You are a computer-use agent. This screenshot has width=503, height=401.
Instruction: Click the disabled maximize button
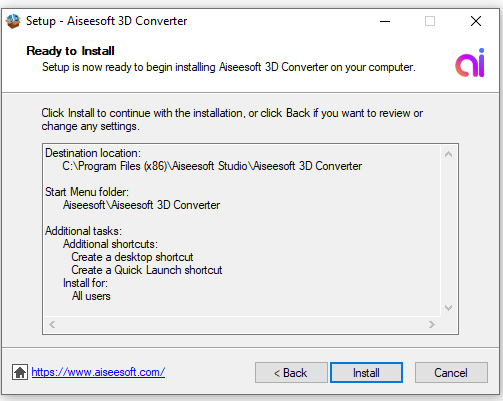click(x=430, y=21)
